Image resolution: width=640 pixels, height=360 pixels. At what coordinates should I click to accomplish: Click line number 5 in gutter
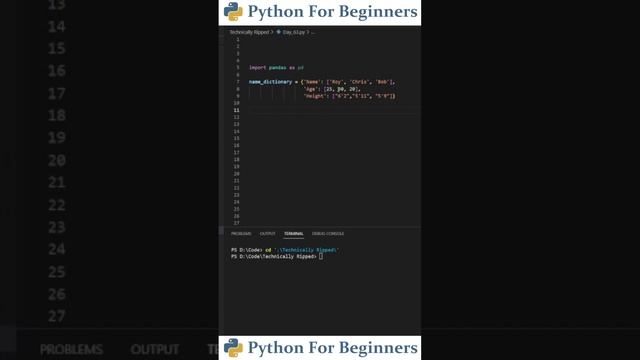tap(238, 68)
